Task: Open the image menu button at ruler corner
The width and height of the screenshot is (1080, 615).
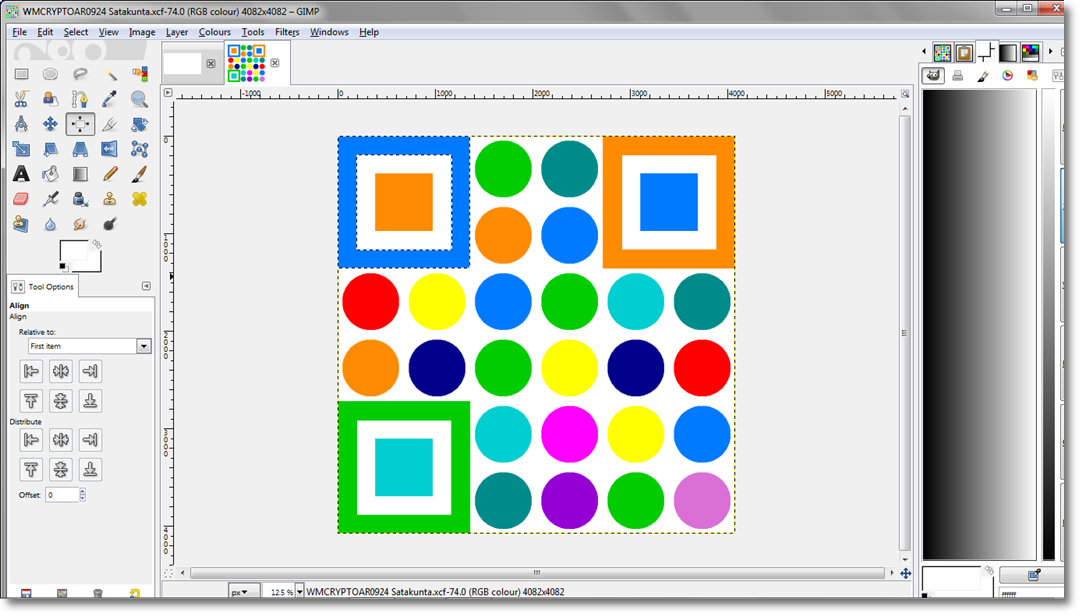Action: [x=168, y=92]
